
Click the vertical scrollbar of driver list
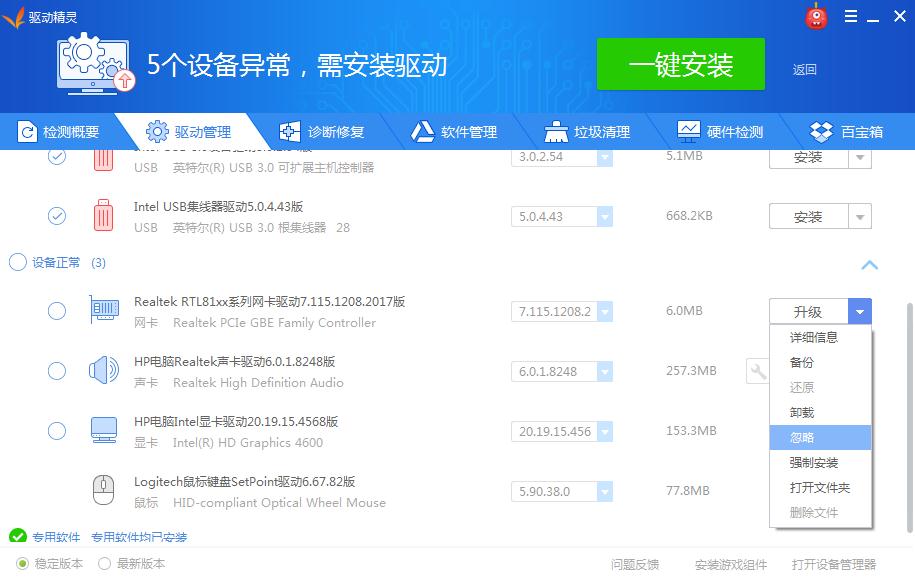tap(909, 417)
